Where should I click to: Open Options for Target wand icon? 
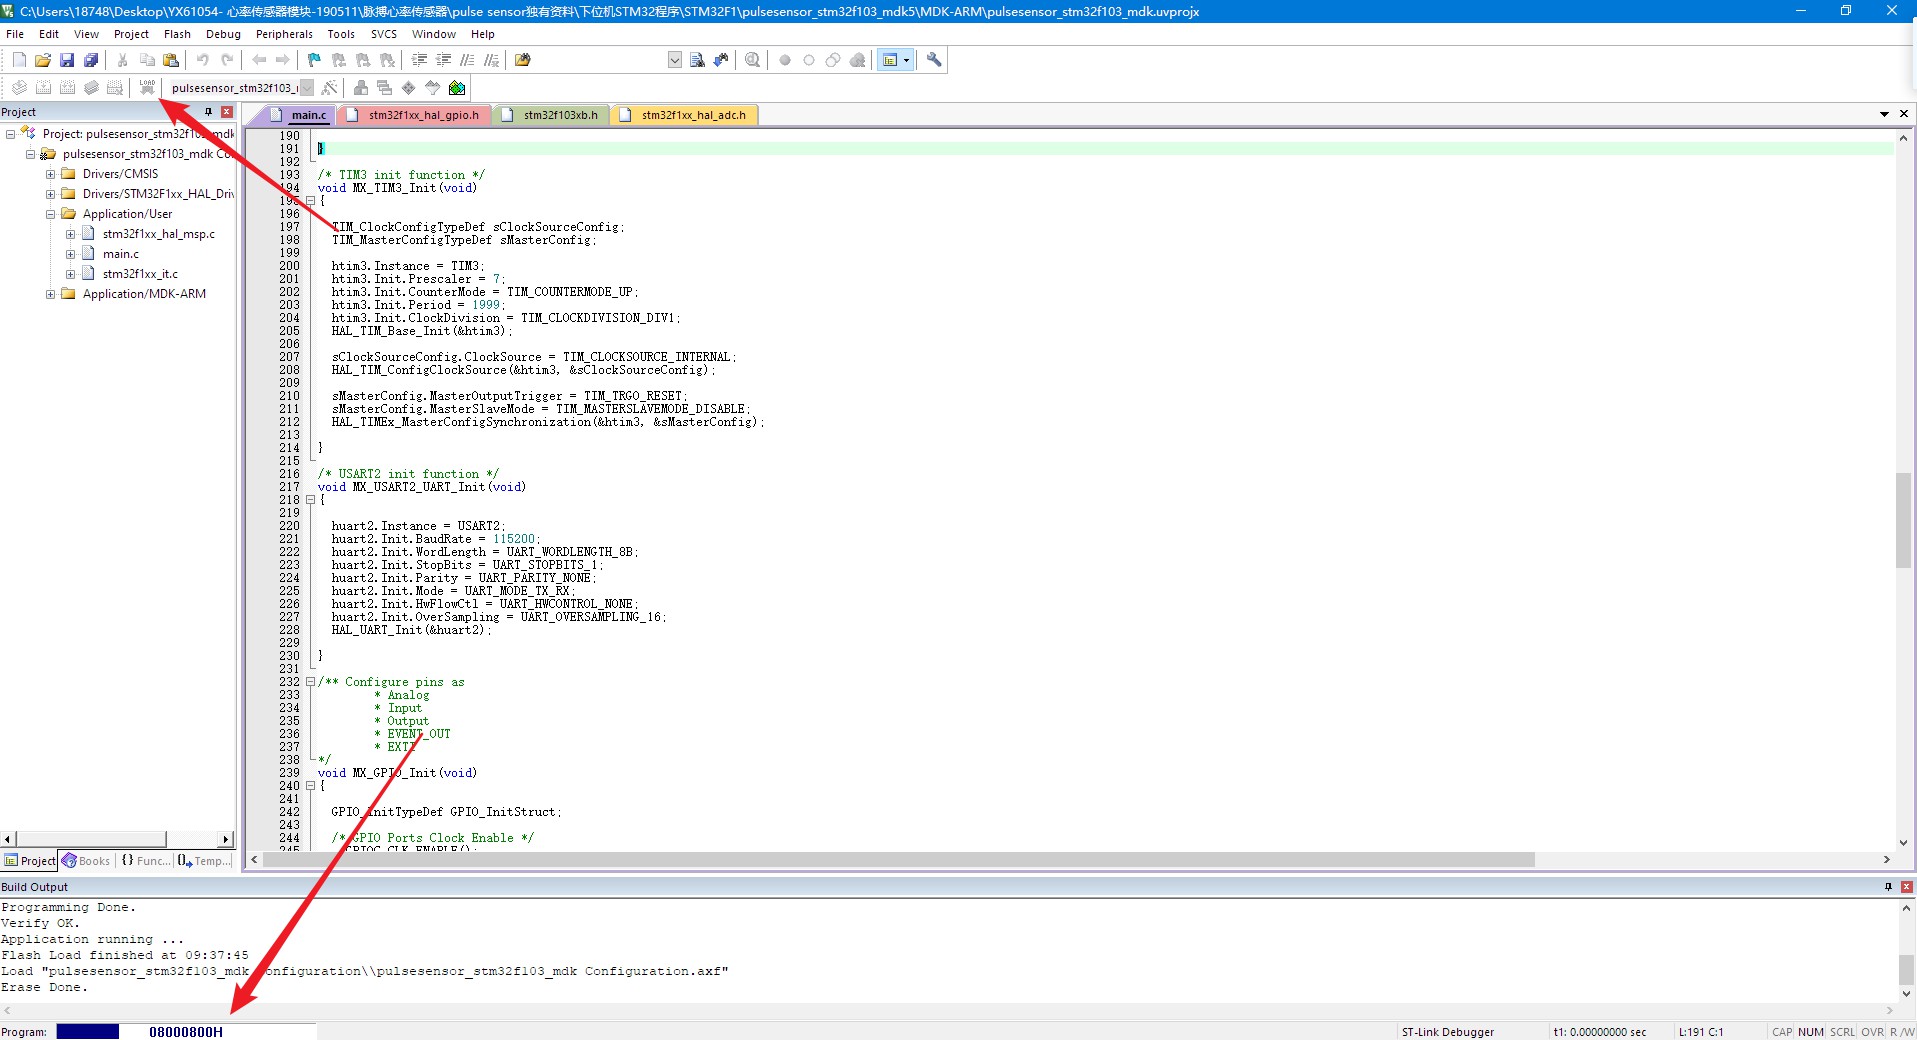coord(329,87)
